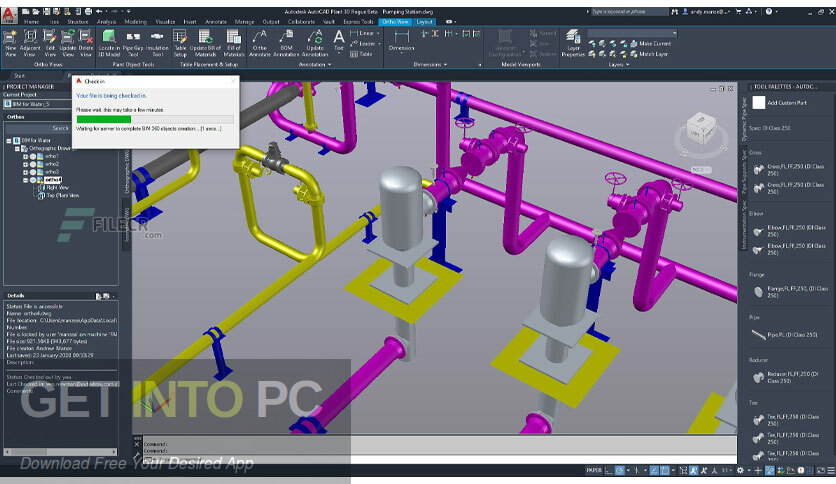
Task: Click the Save icon in quick access toolbar
Action: coord(46,11)
